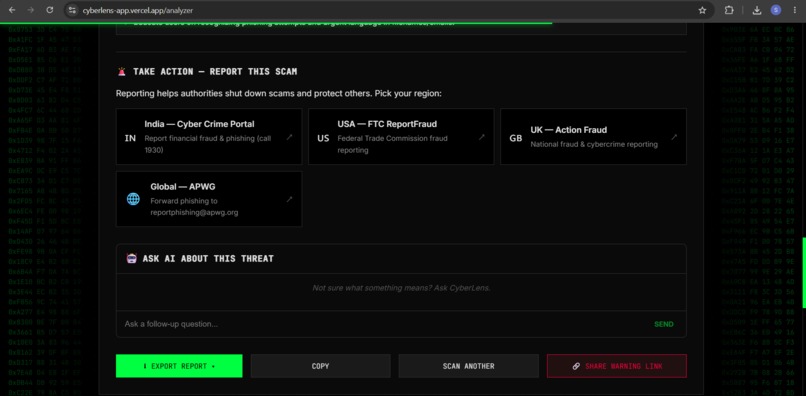Click 'TAKE ACTION — REPORT THIS SCAM' heading
The height and width of the screenshot is (396, 806).
point(215,71)
